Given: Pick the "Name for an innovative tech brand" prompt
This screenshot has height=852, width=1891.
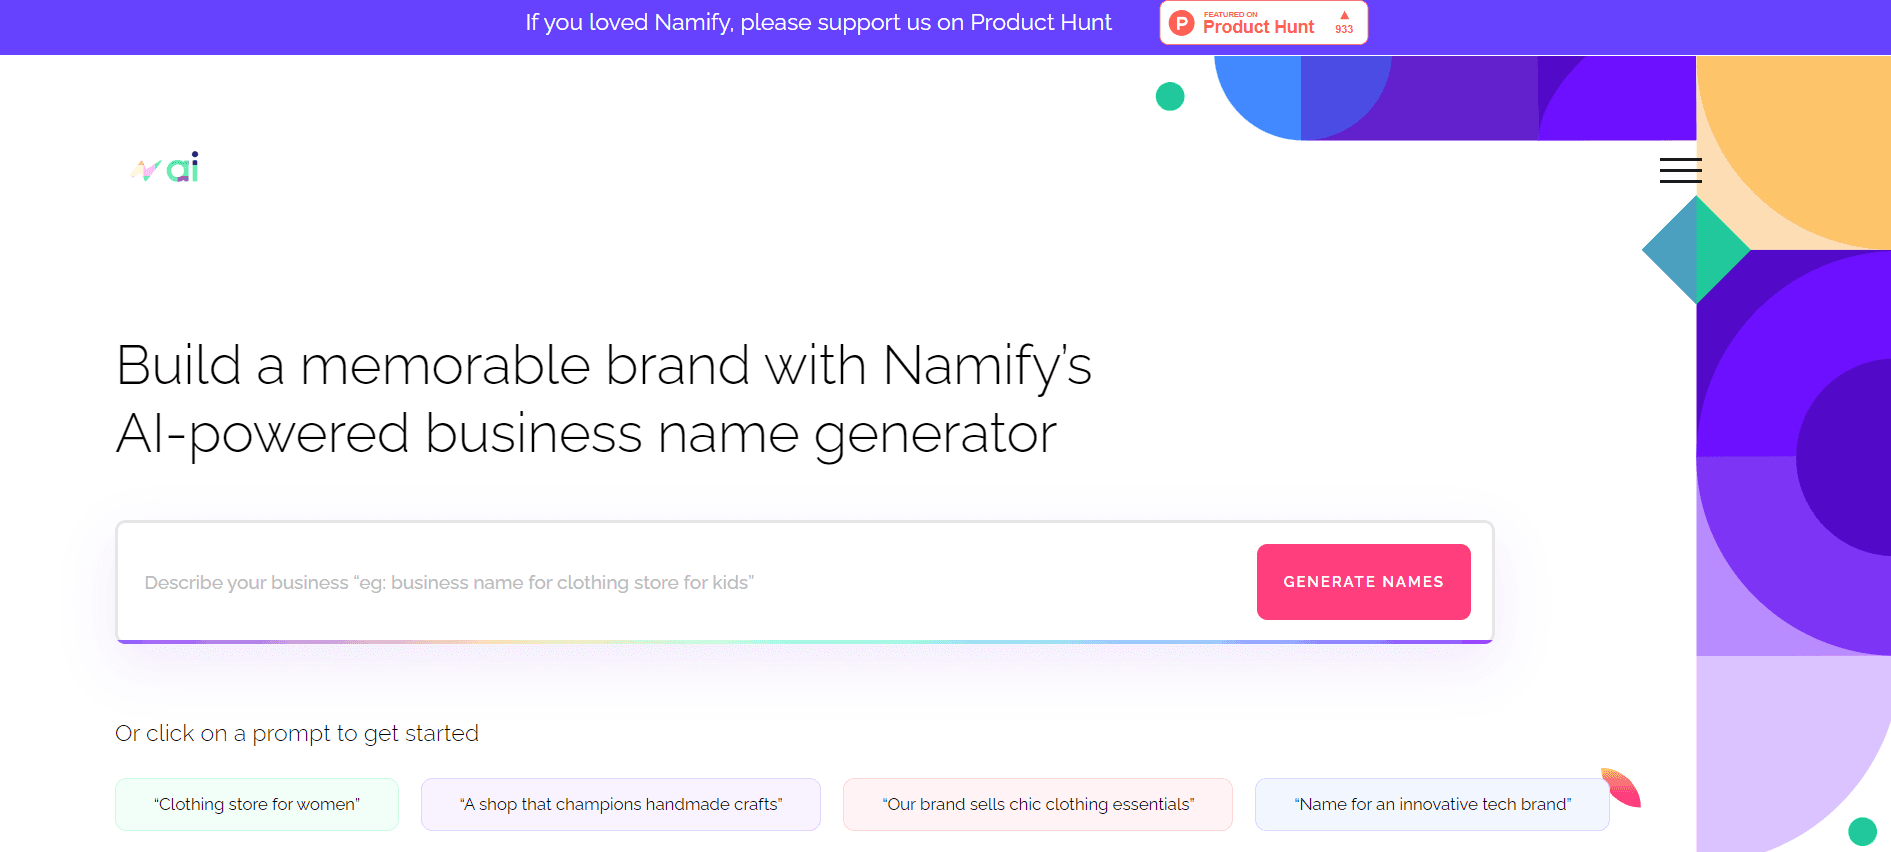Looking at the screenshot, I should pos(1432,804).
